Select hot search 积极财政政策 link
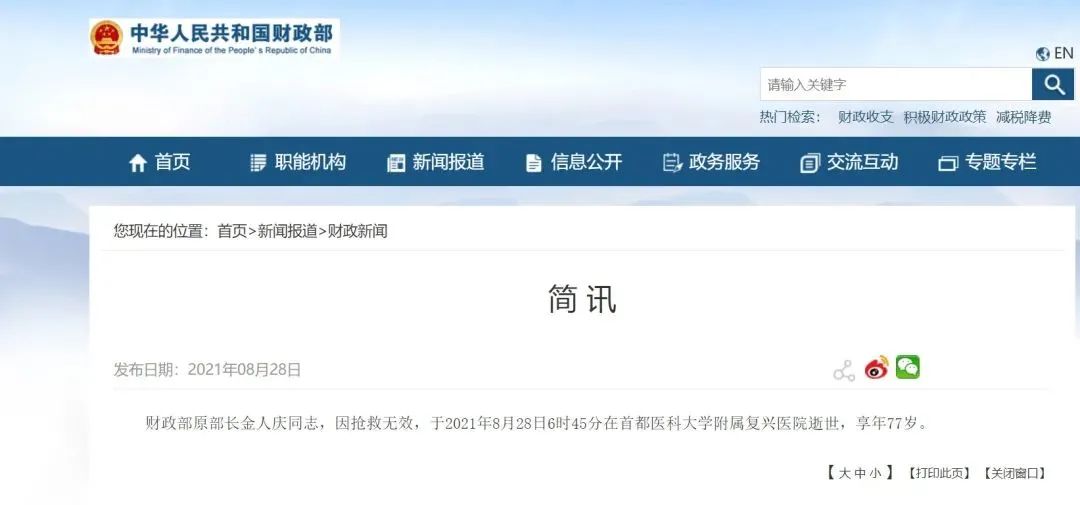The image size is (1080, 505). [944, 117]
